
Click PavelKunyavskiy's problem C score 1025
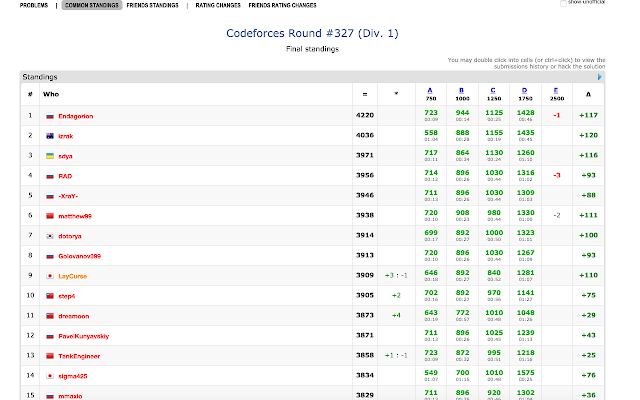(x=494, y=333)
